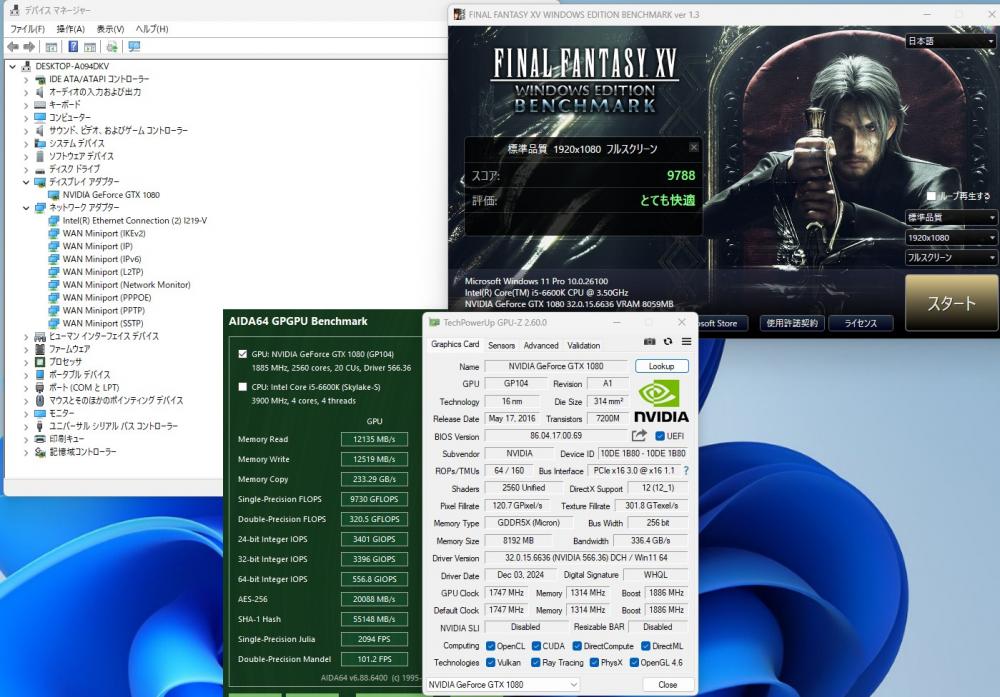The width and height of the screenshot is (1000, 697).
Task: Toggle the OpenGL 4.6 checkbox
Action: tap(634, 663)
